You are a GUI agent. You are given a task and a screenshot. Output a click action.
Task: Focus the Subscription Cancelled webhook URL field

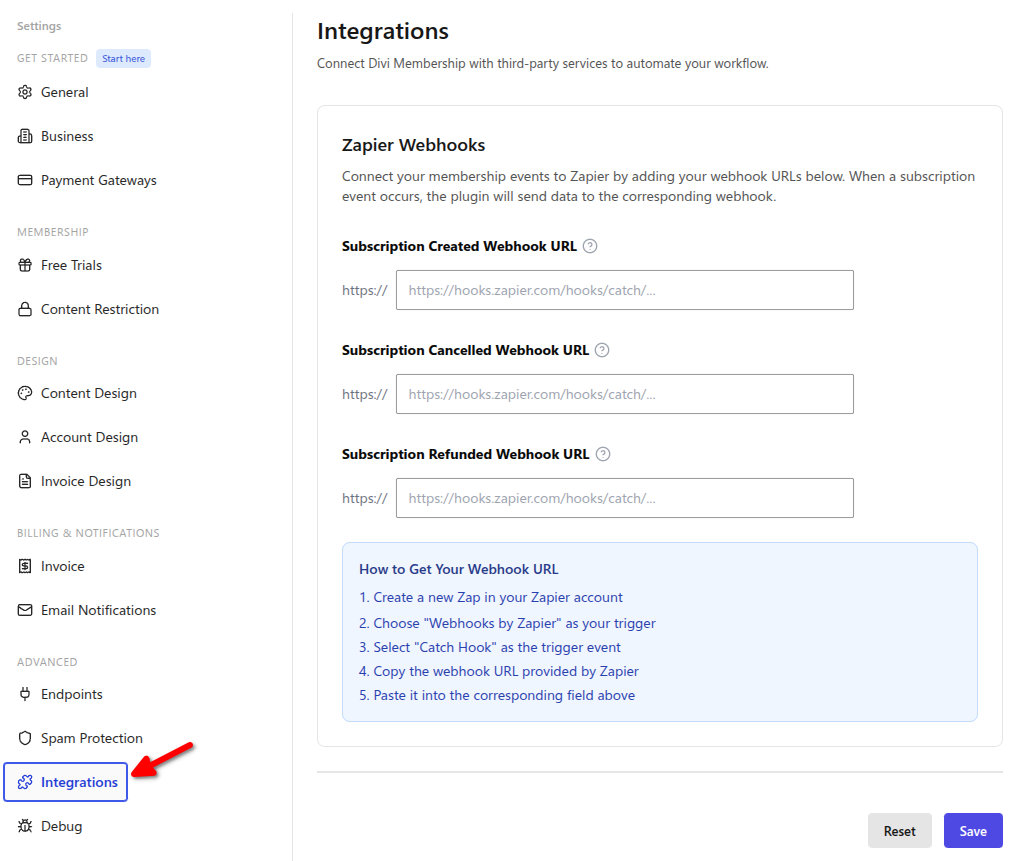[x=625, y=394]
